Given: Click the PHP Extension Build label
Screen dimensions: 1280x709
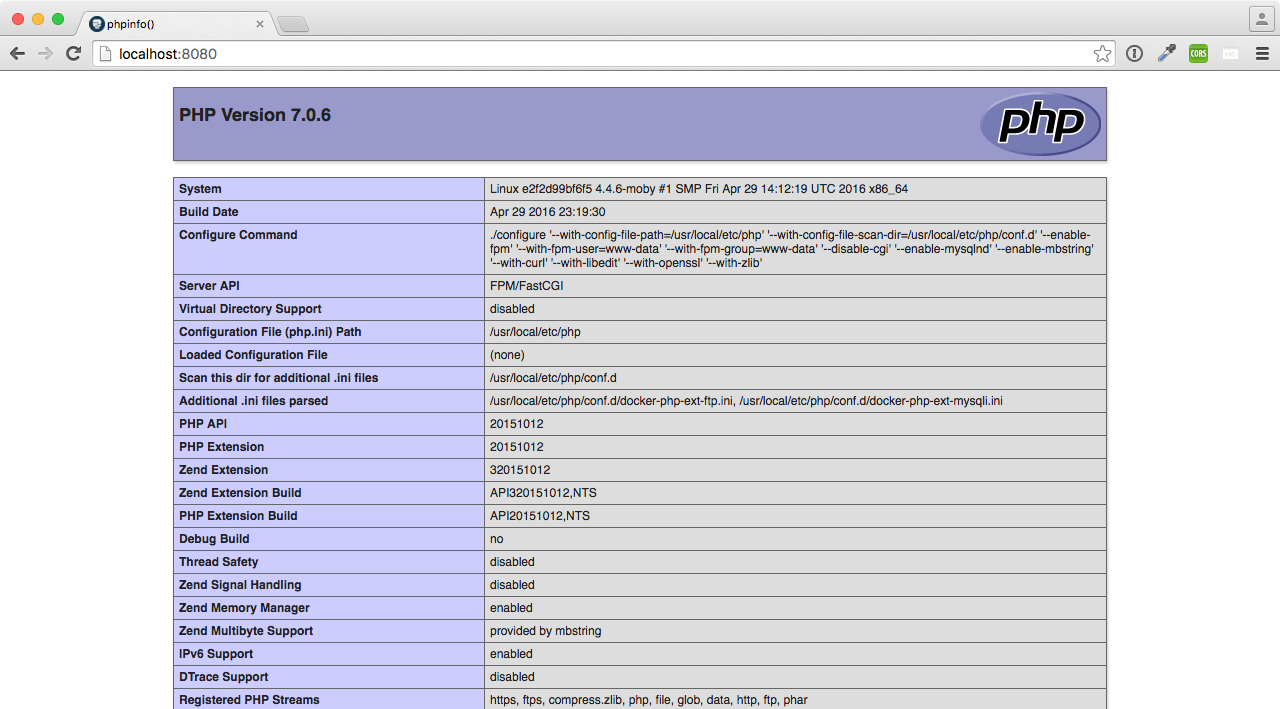Looking at the screenshot, I should 238,516.
